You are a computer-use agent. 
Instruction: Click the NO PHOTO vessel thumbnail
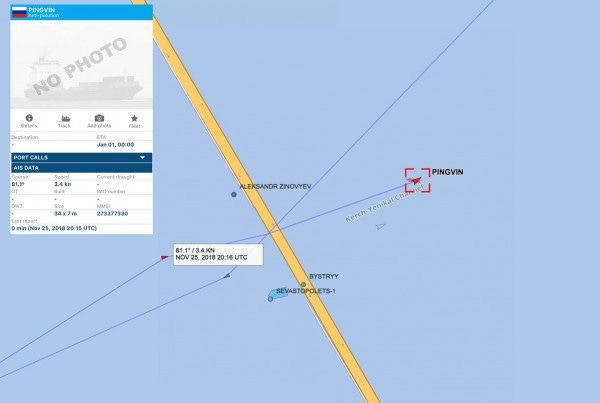(82, 64)
